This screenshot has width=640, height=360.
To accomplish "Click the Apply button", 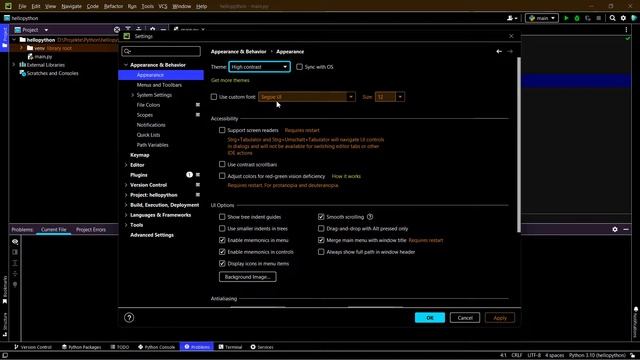I will (x=500, y=318).
